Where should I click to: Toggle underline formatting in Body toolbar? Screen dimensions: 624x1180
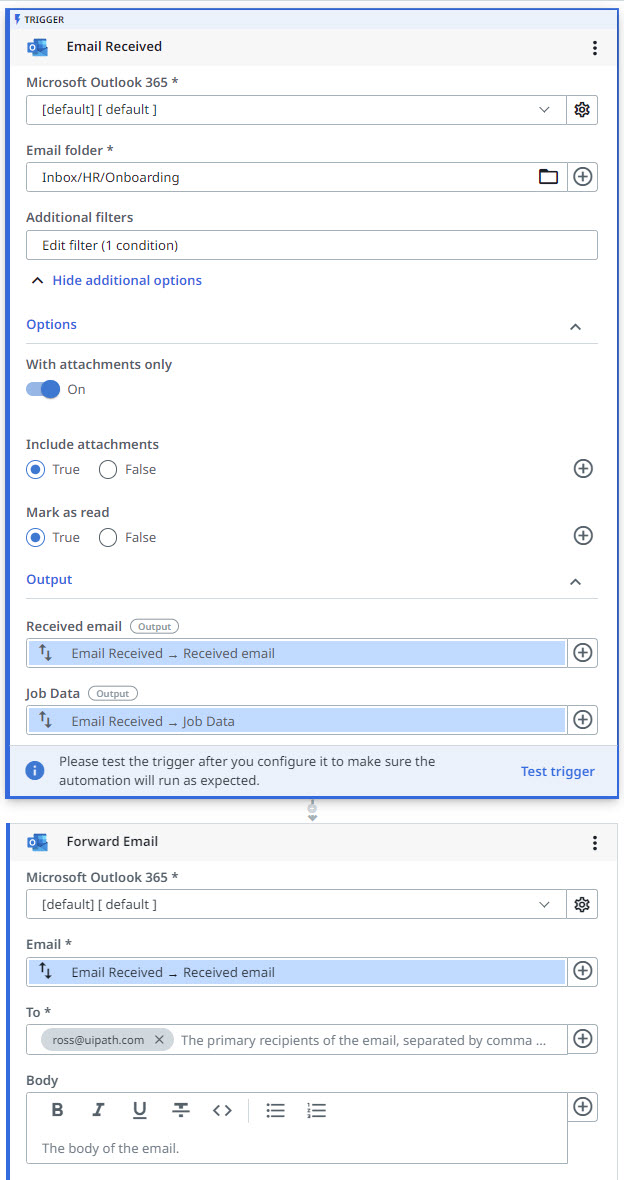[139, 1110]
